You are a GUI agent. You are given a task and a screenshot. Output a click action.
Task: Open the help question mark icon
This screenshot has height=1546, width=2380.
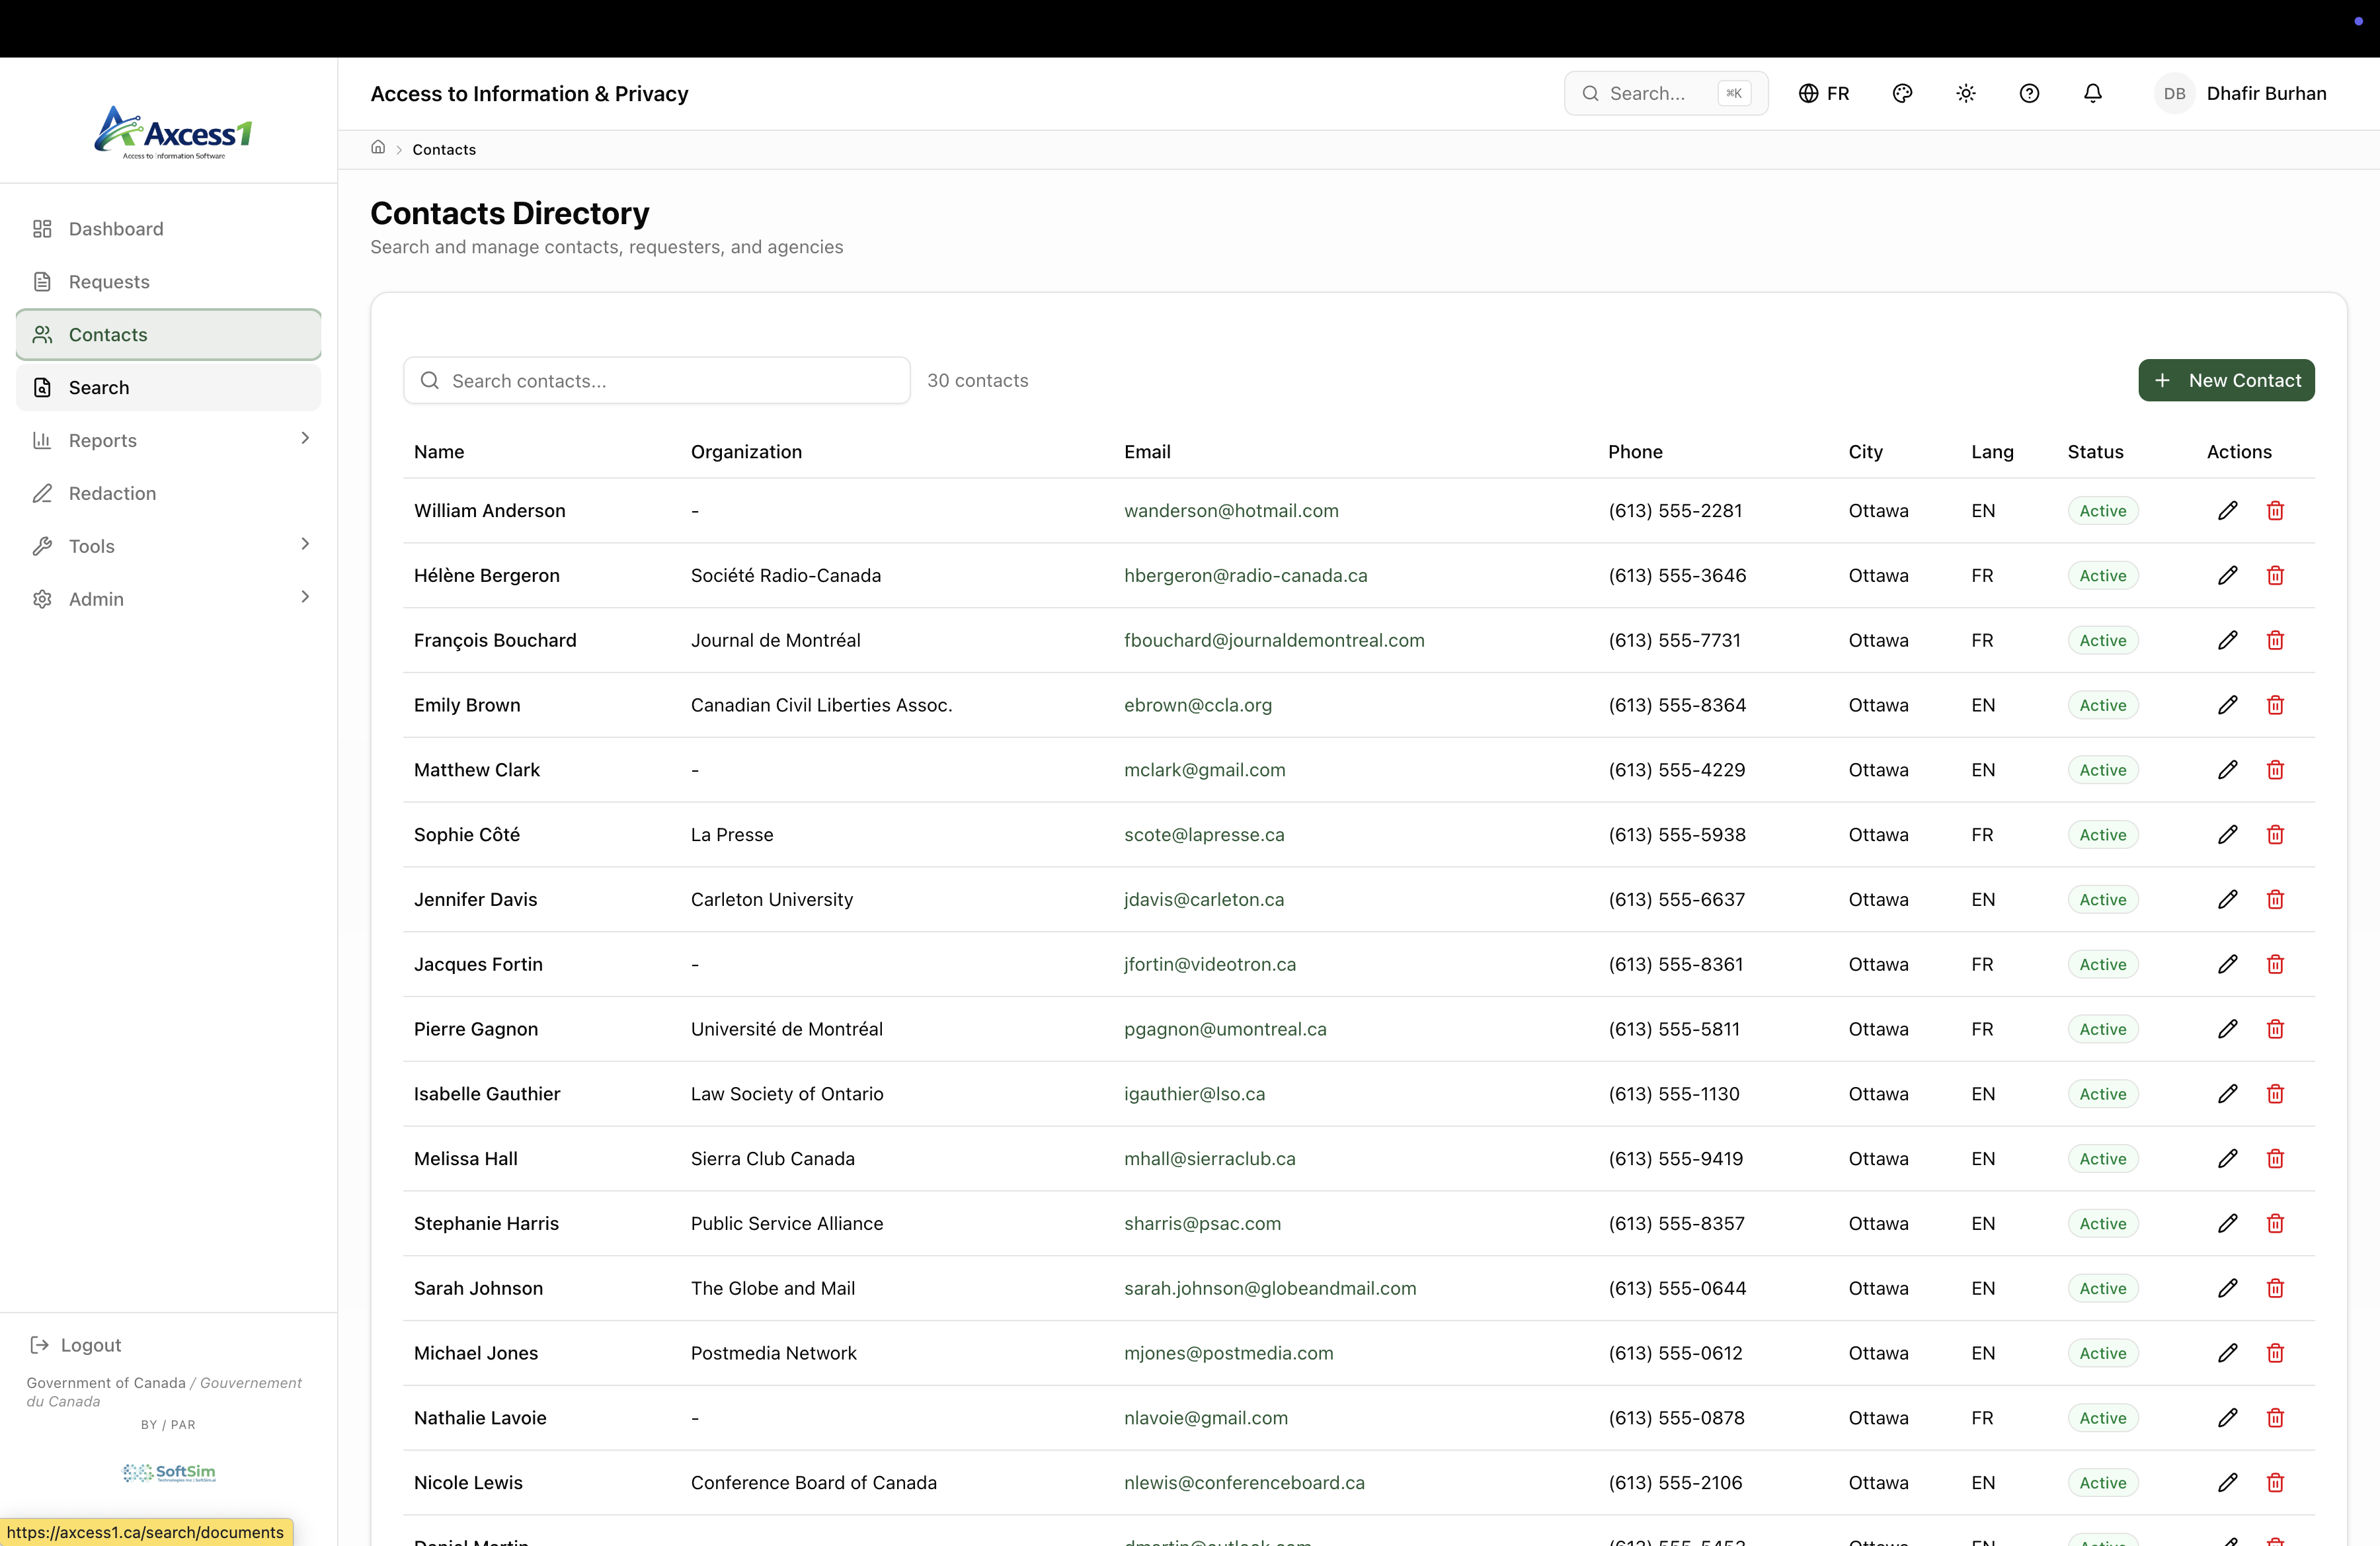pyautogui.click(x=2029, y=93)
